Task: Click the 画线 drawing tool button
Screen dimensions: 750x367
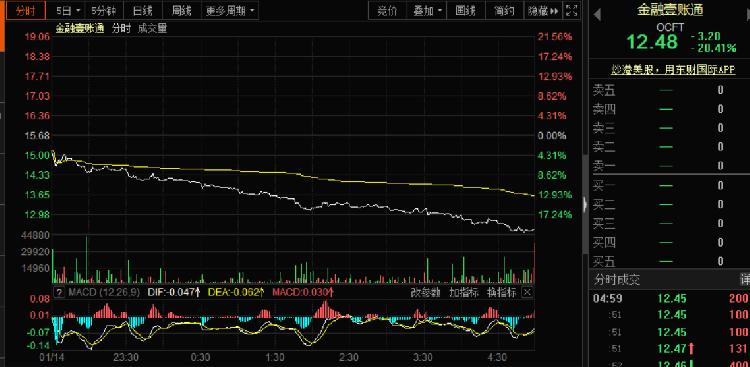Action: [x=465, y=10]
